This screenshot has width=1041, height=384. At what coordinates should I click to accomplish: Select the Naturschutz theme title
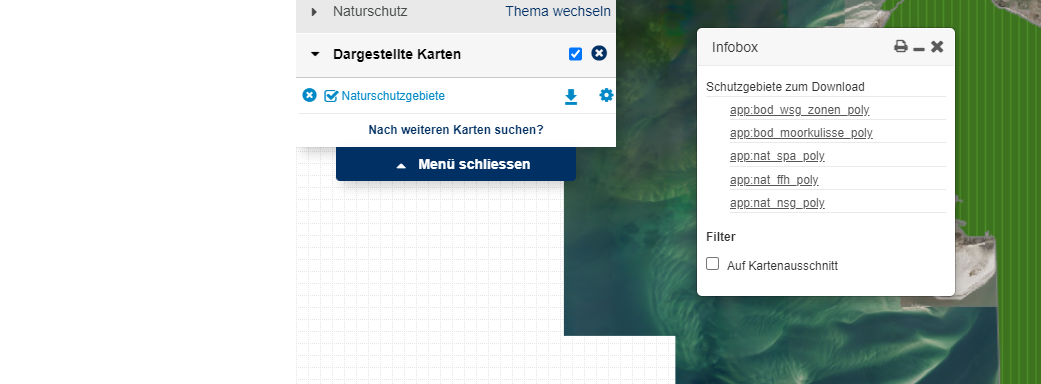pyautogui.click(x=370, y=11)
